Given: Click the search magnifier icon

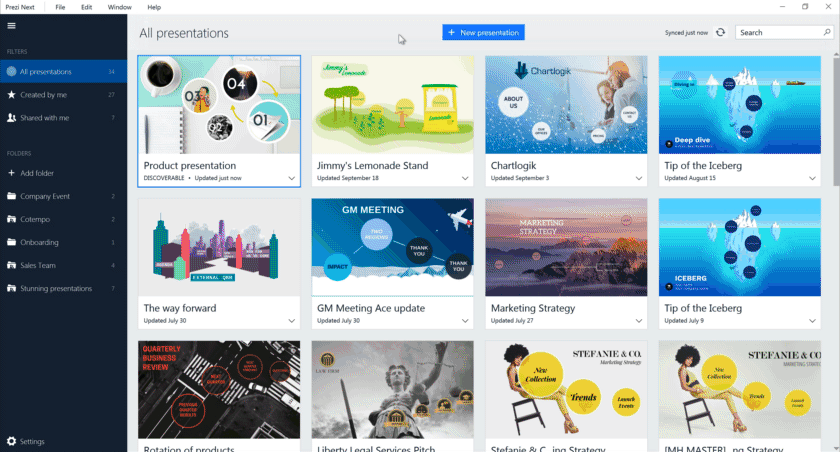Looking at the screenshot, I should [826, 33].
